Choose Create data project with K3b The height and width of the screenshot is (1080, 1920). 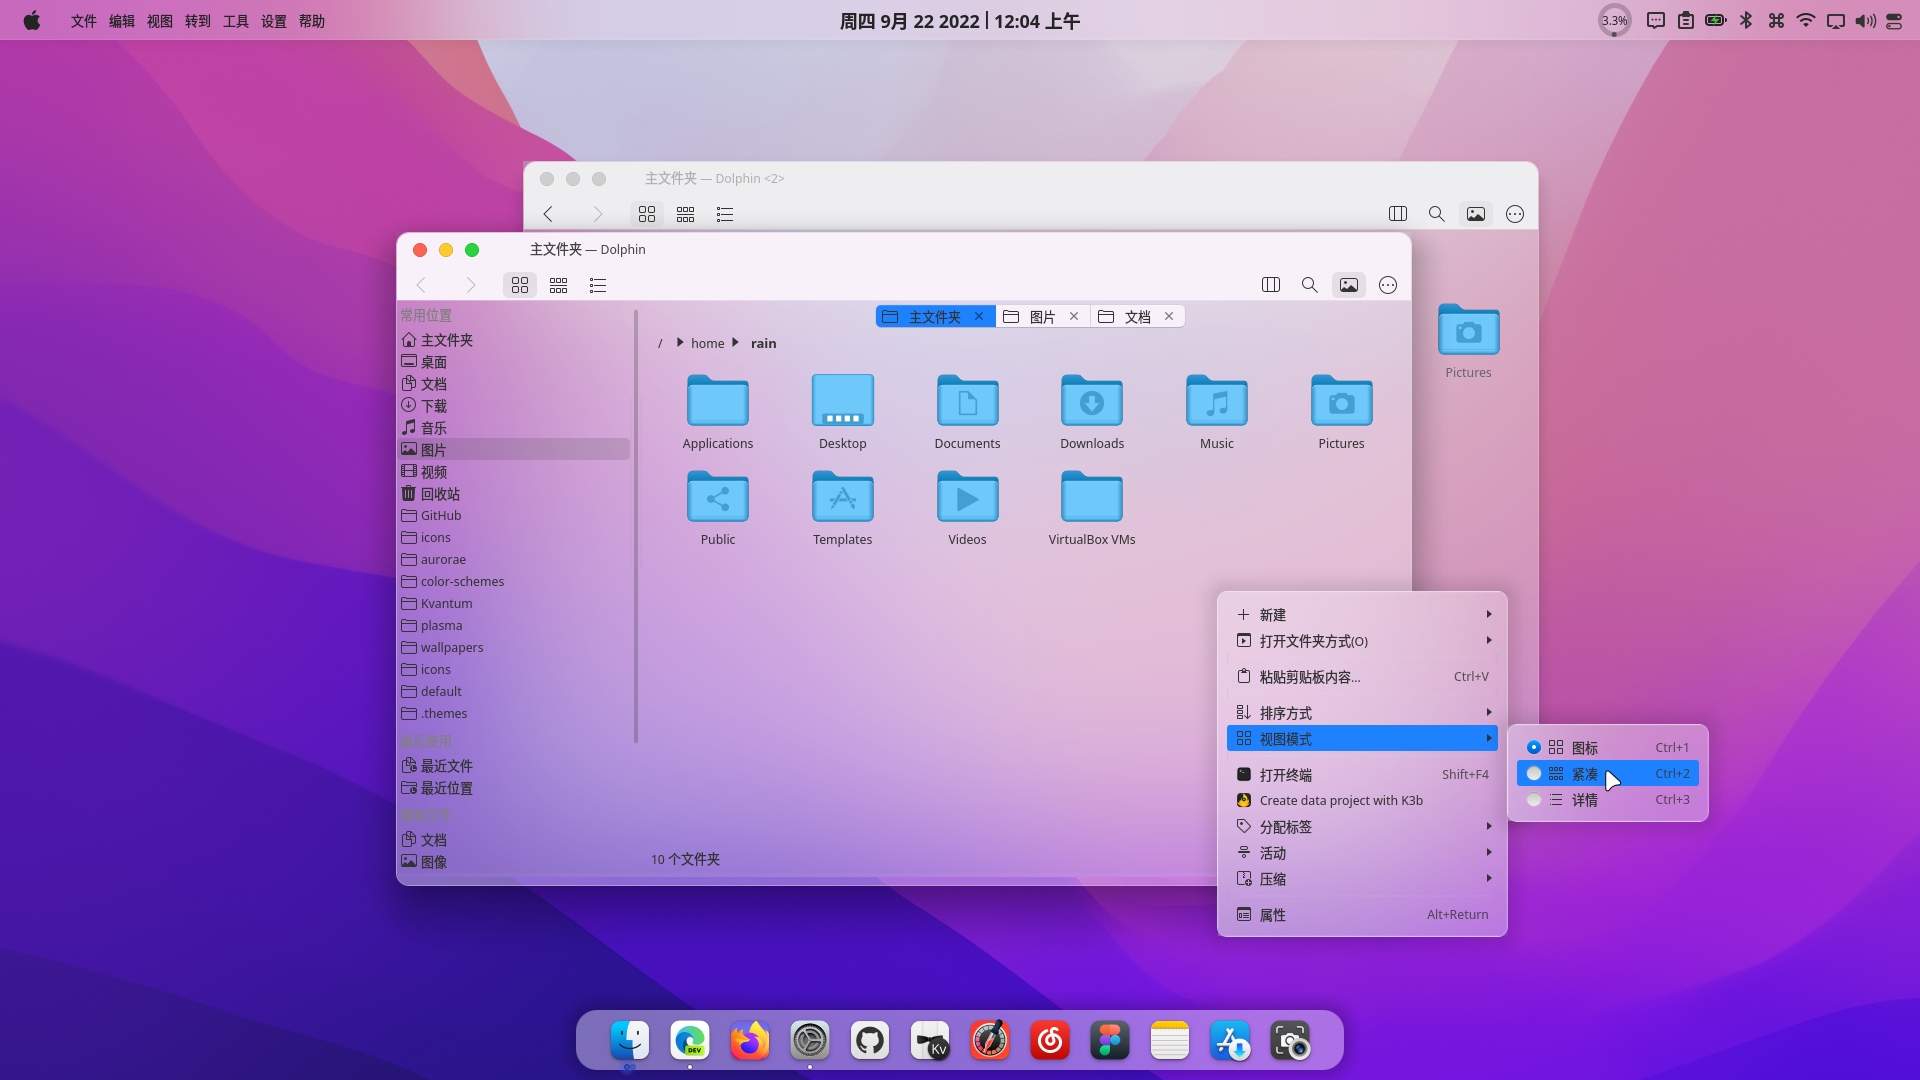click(x=1362, y=801)
